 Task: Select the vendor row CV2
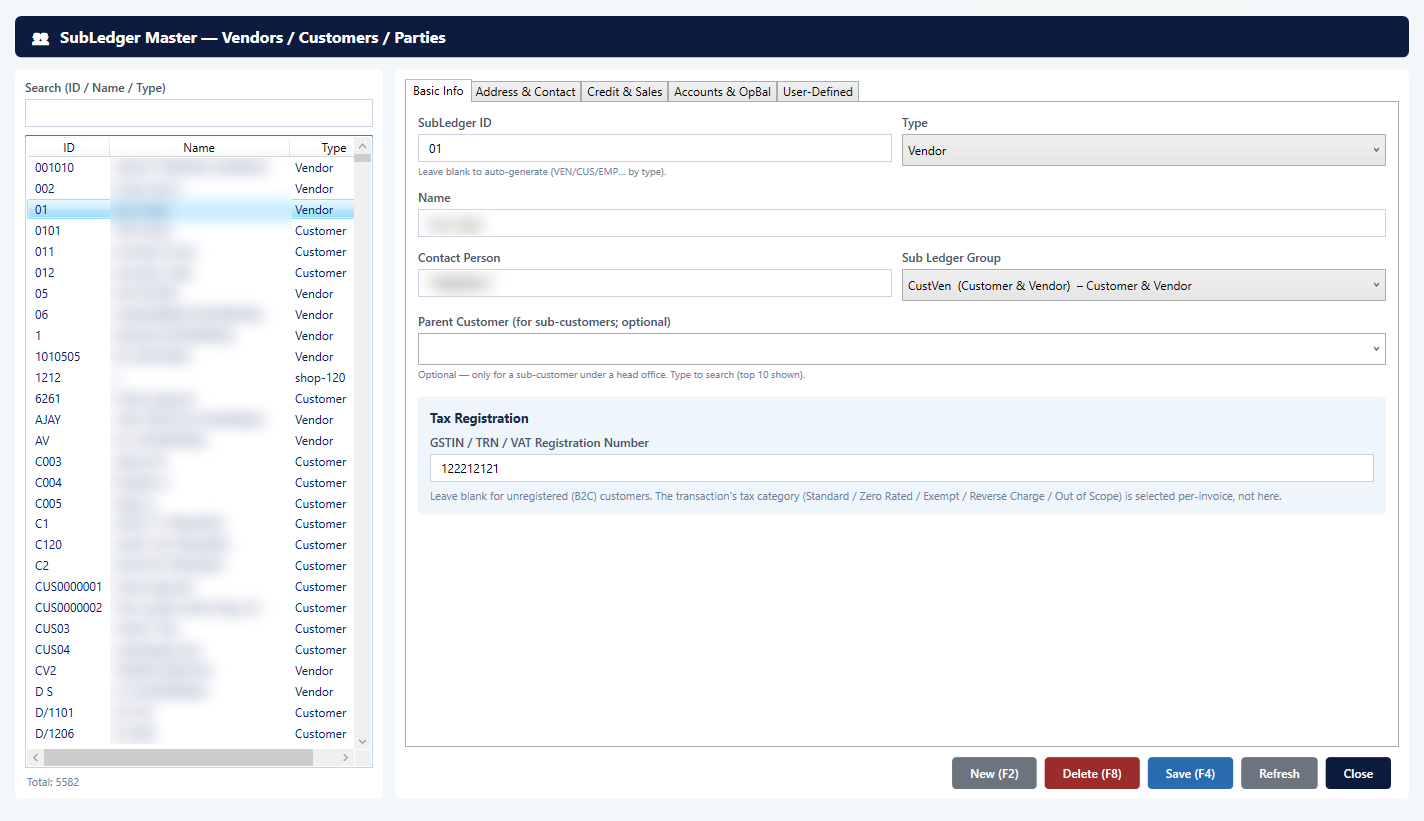[x=190, y=671]
